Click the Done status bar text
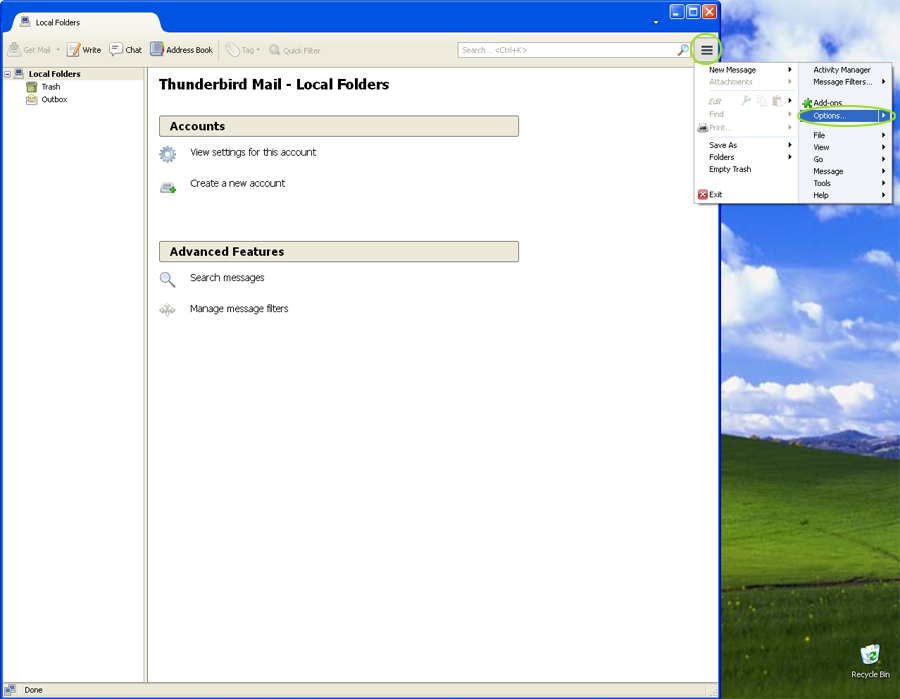900x699 pixels. pos(33,690)
